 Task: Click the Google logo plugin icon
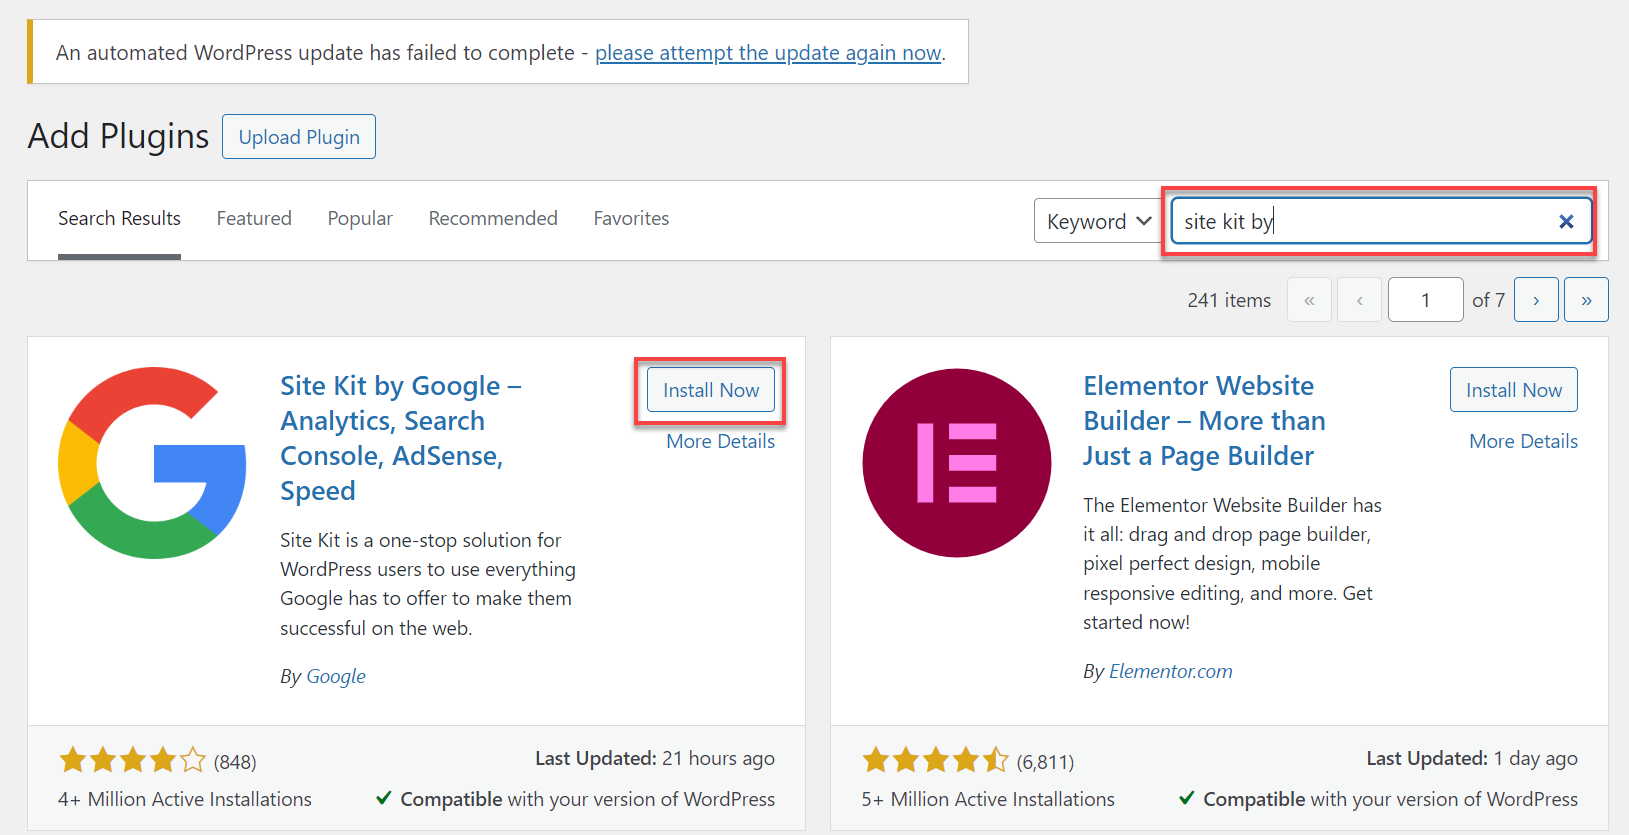[152, 463]
